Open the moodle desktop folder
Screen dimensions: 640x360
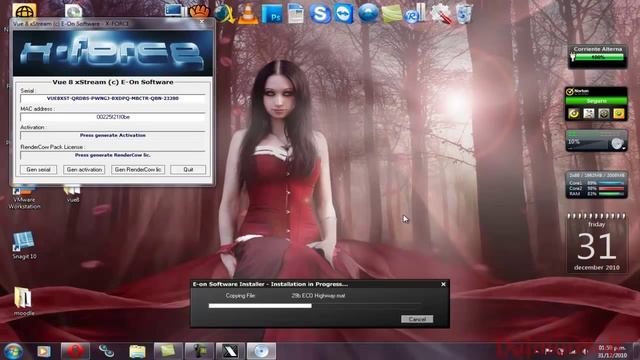[24, 302]
